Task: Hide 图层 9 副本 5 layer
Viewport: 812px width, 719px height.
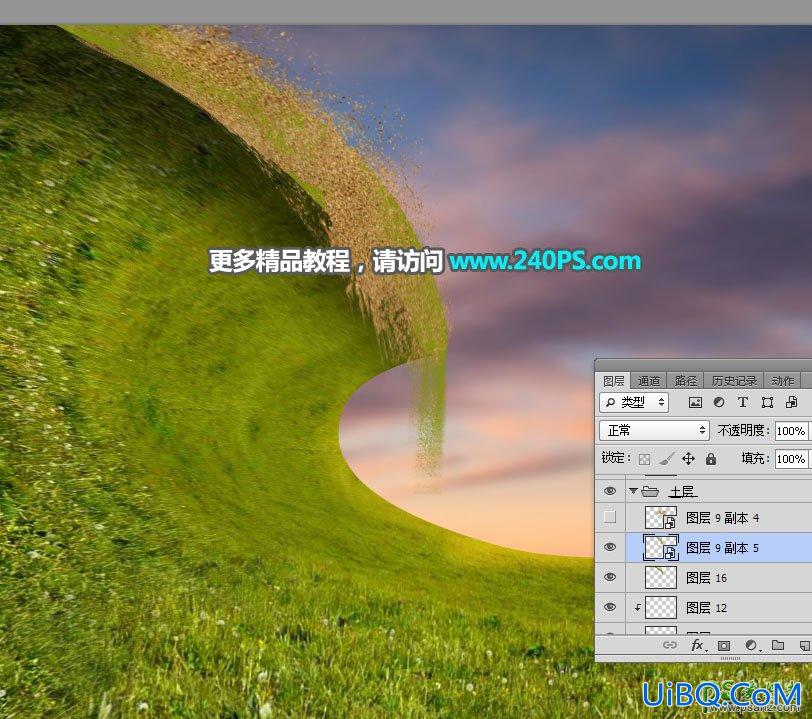Action: [610, 547]
